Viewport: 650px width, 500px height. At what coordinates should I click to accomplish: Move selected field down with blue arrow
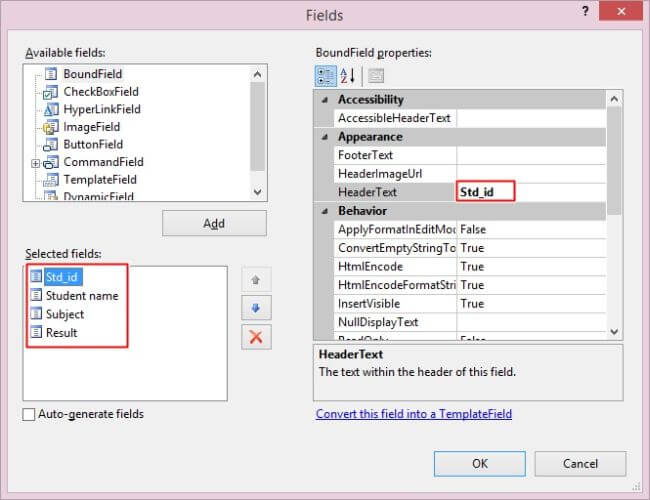tap(256, 308)
